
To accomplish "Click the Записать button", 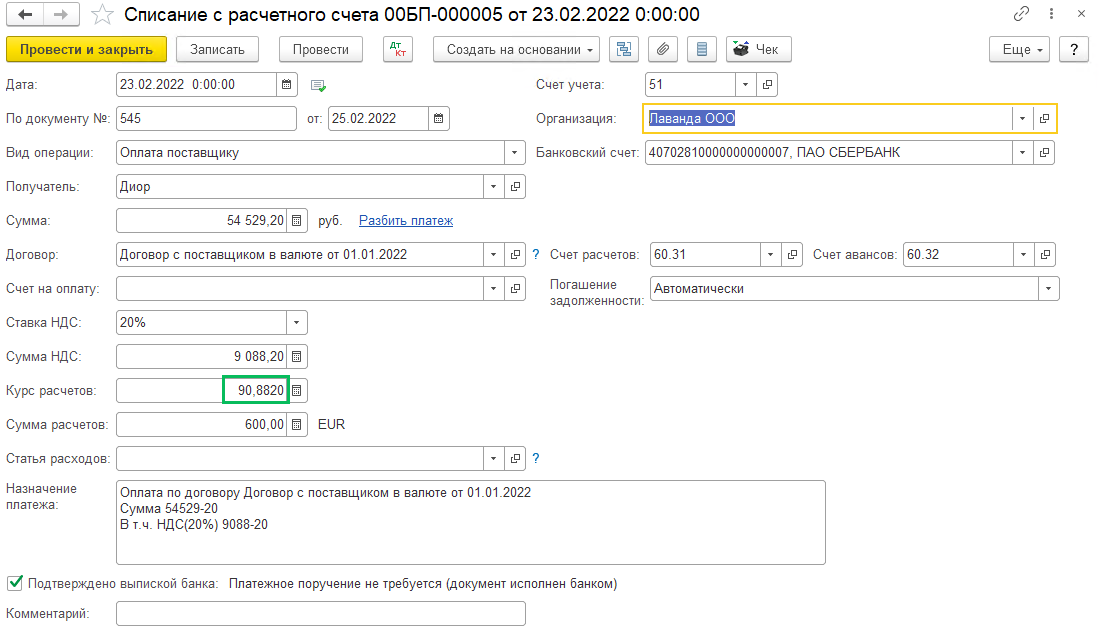I will coord(217,50).
